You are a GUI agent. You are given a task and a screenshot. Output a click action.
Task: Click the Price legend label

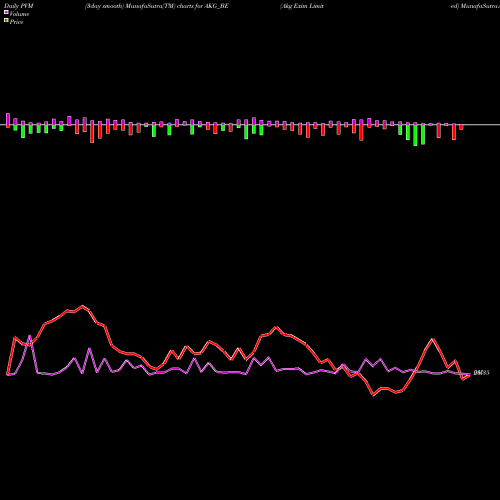click(16, 22)
